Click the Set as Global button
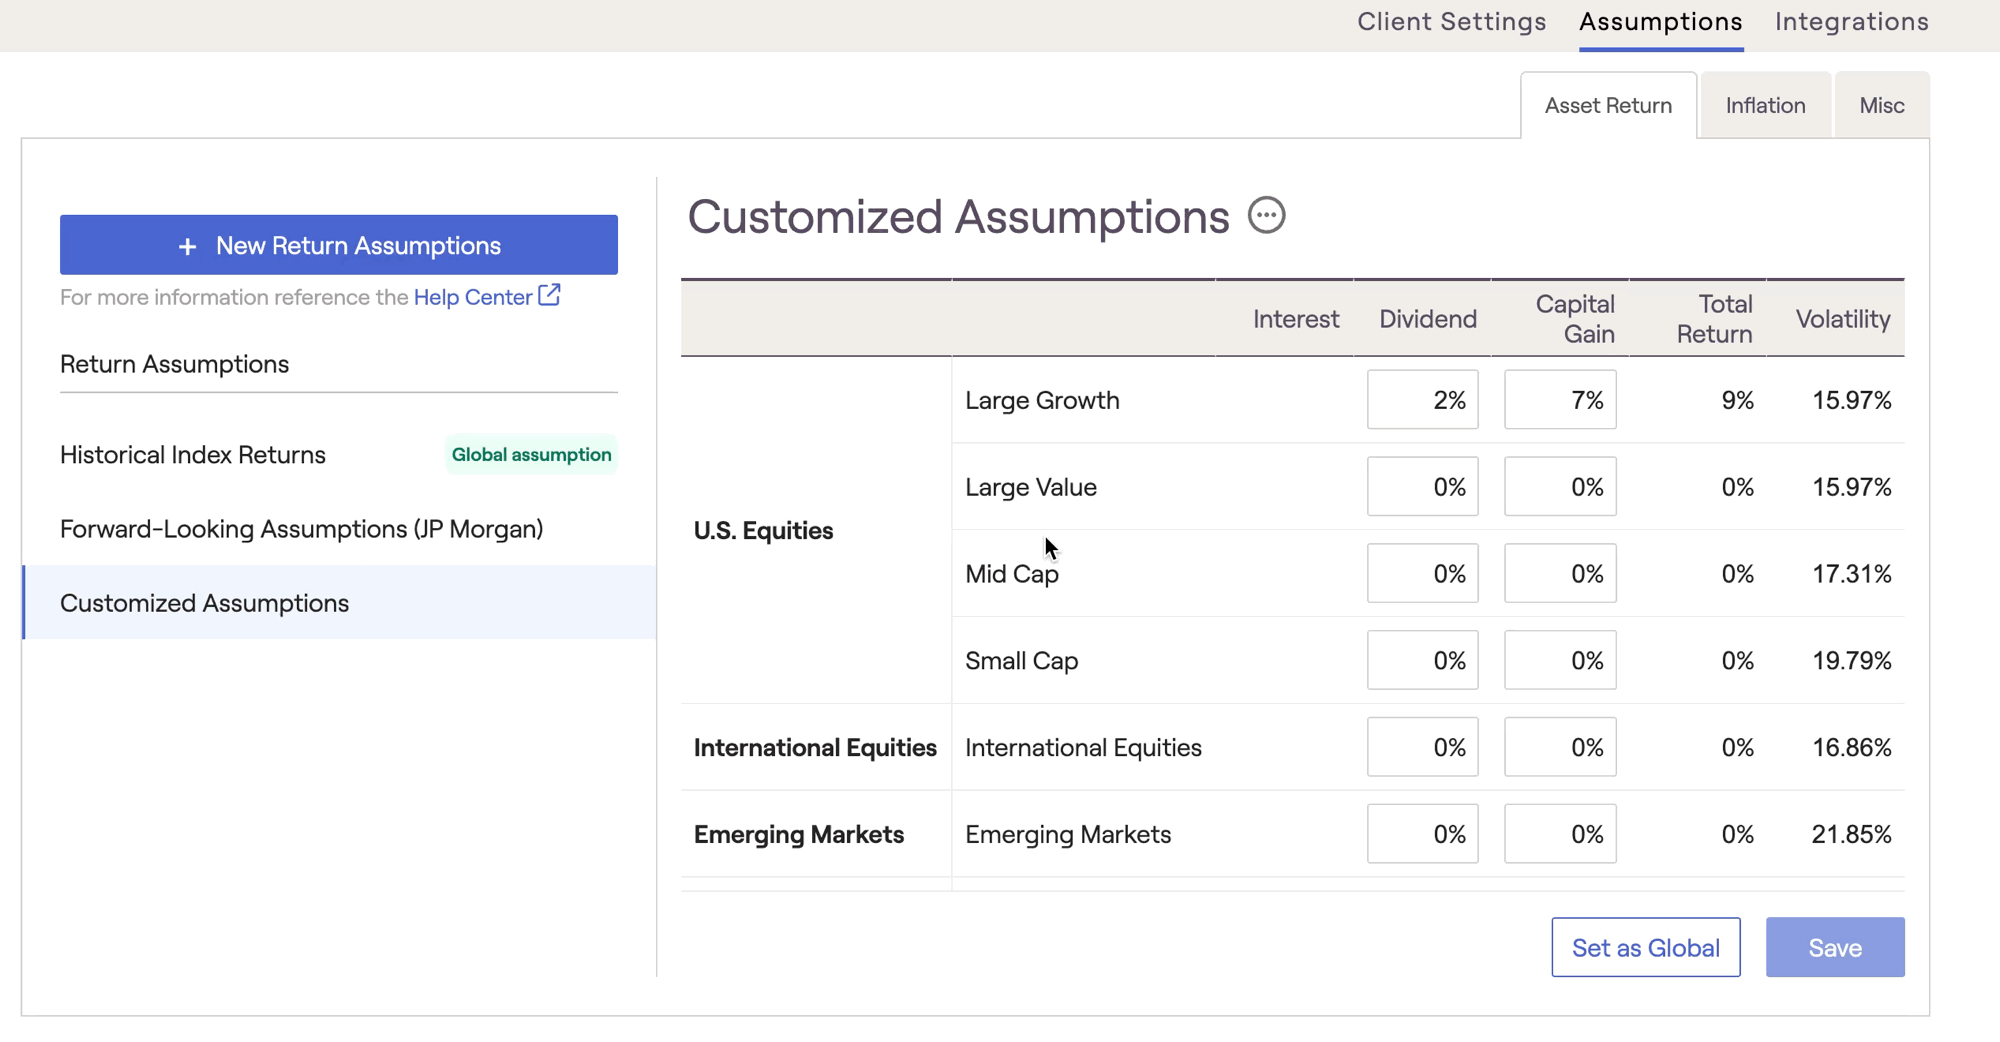Image resolution: width=2000 pixels, height=1042 pixels. (1645, 947)
